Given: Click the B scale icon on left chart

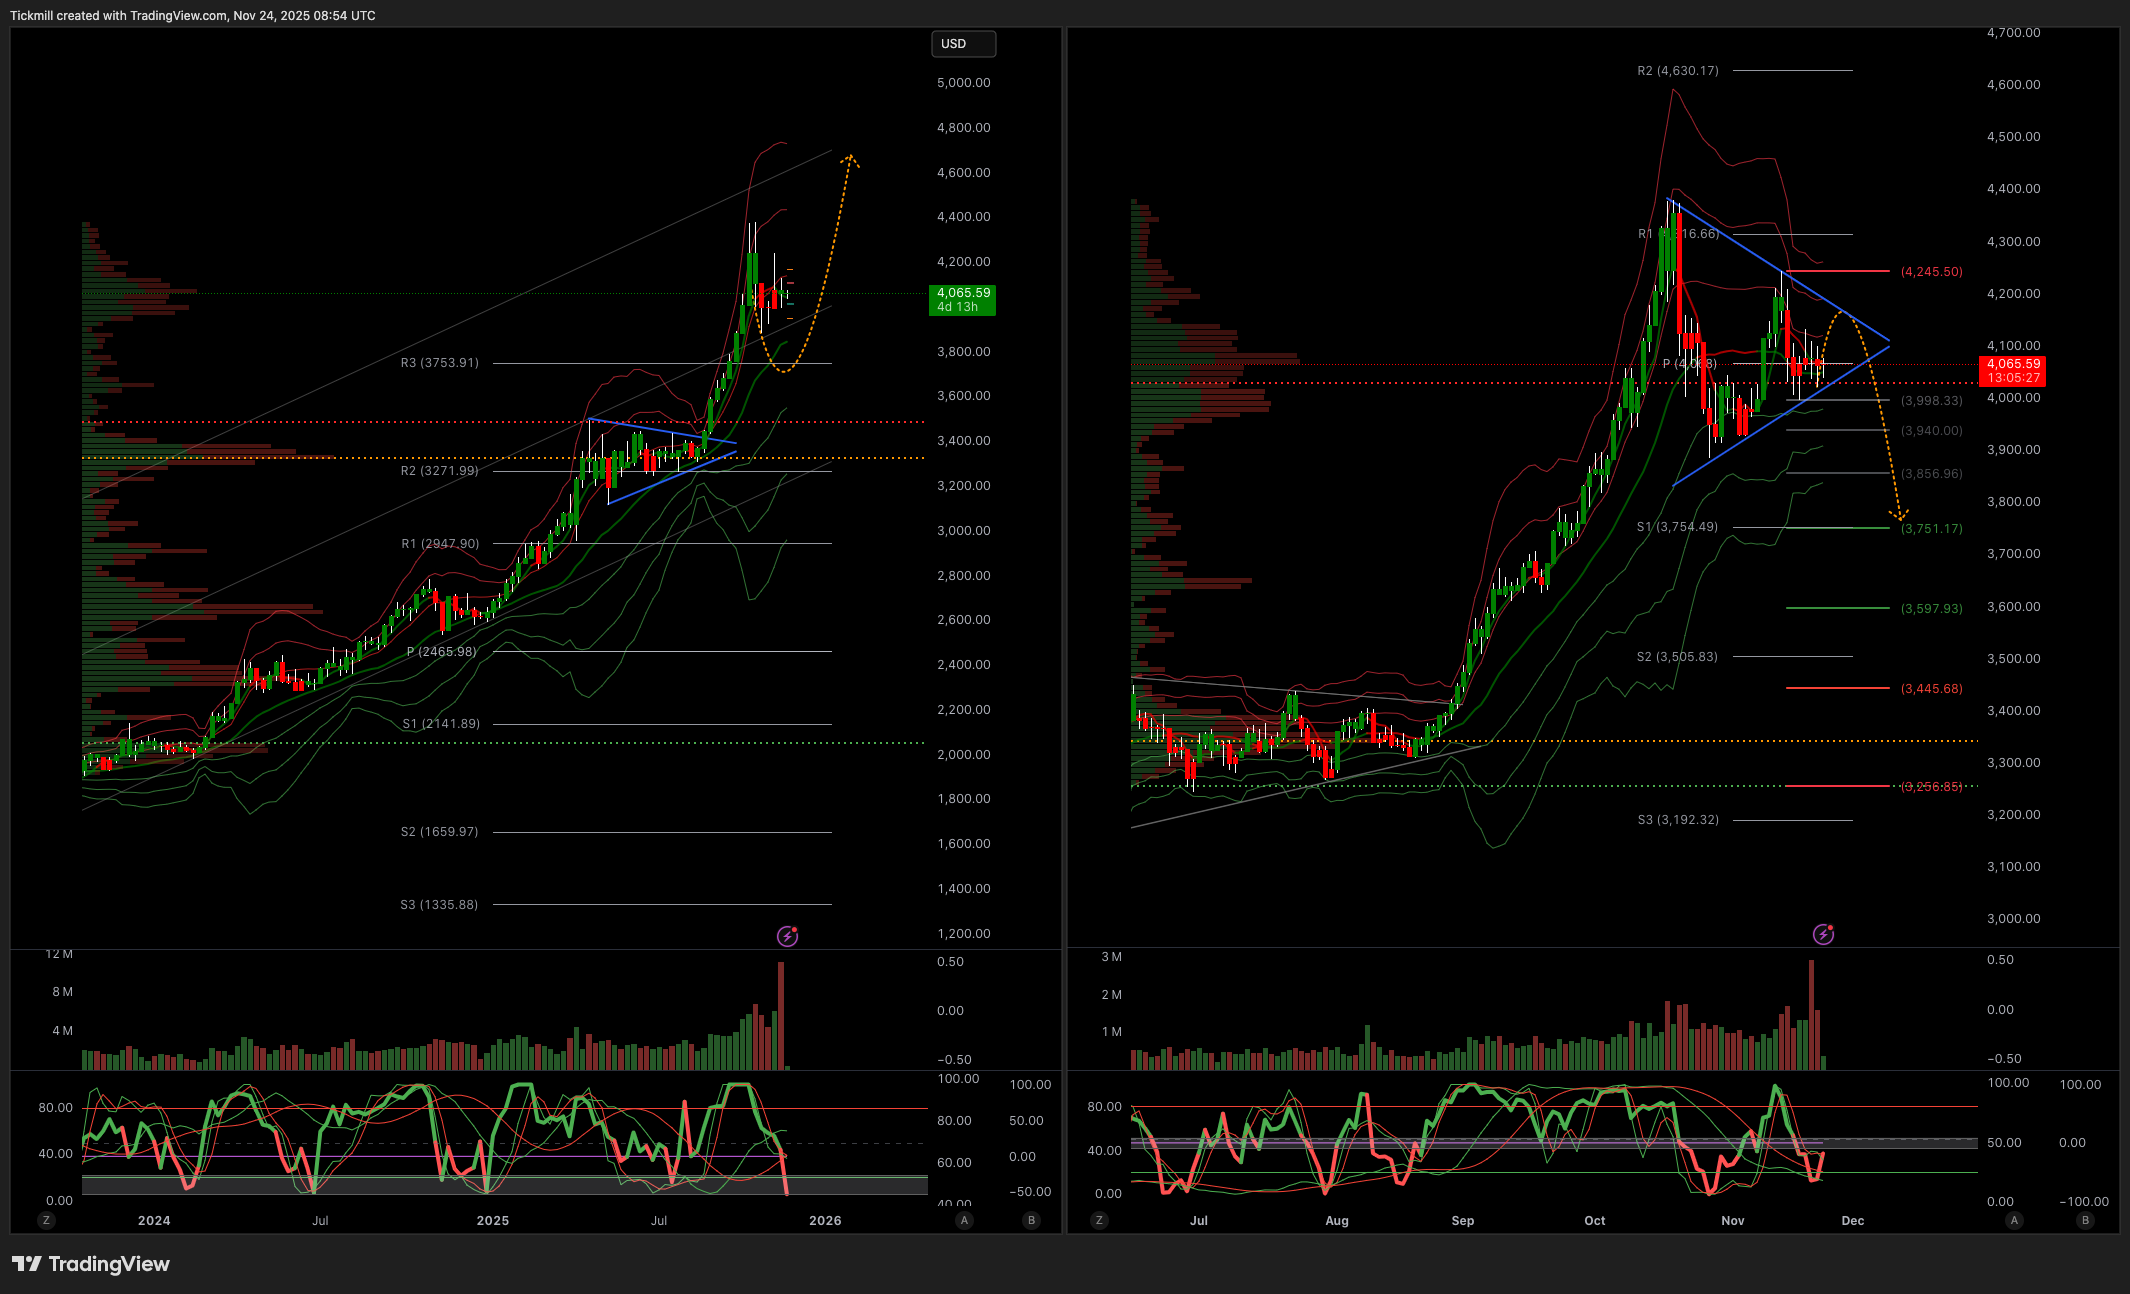Looking at the screenshot, I should click(1031, 1220).
